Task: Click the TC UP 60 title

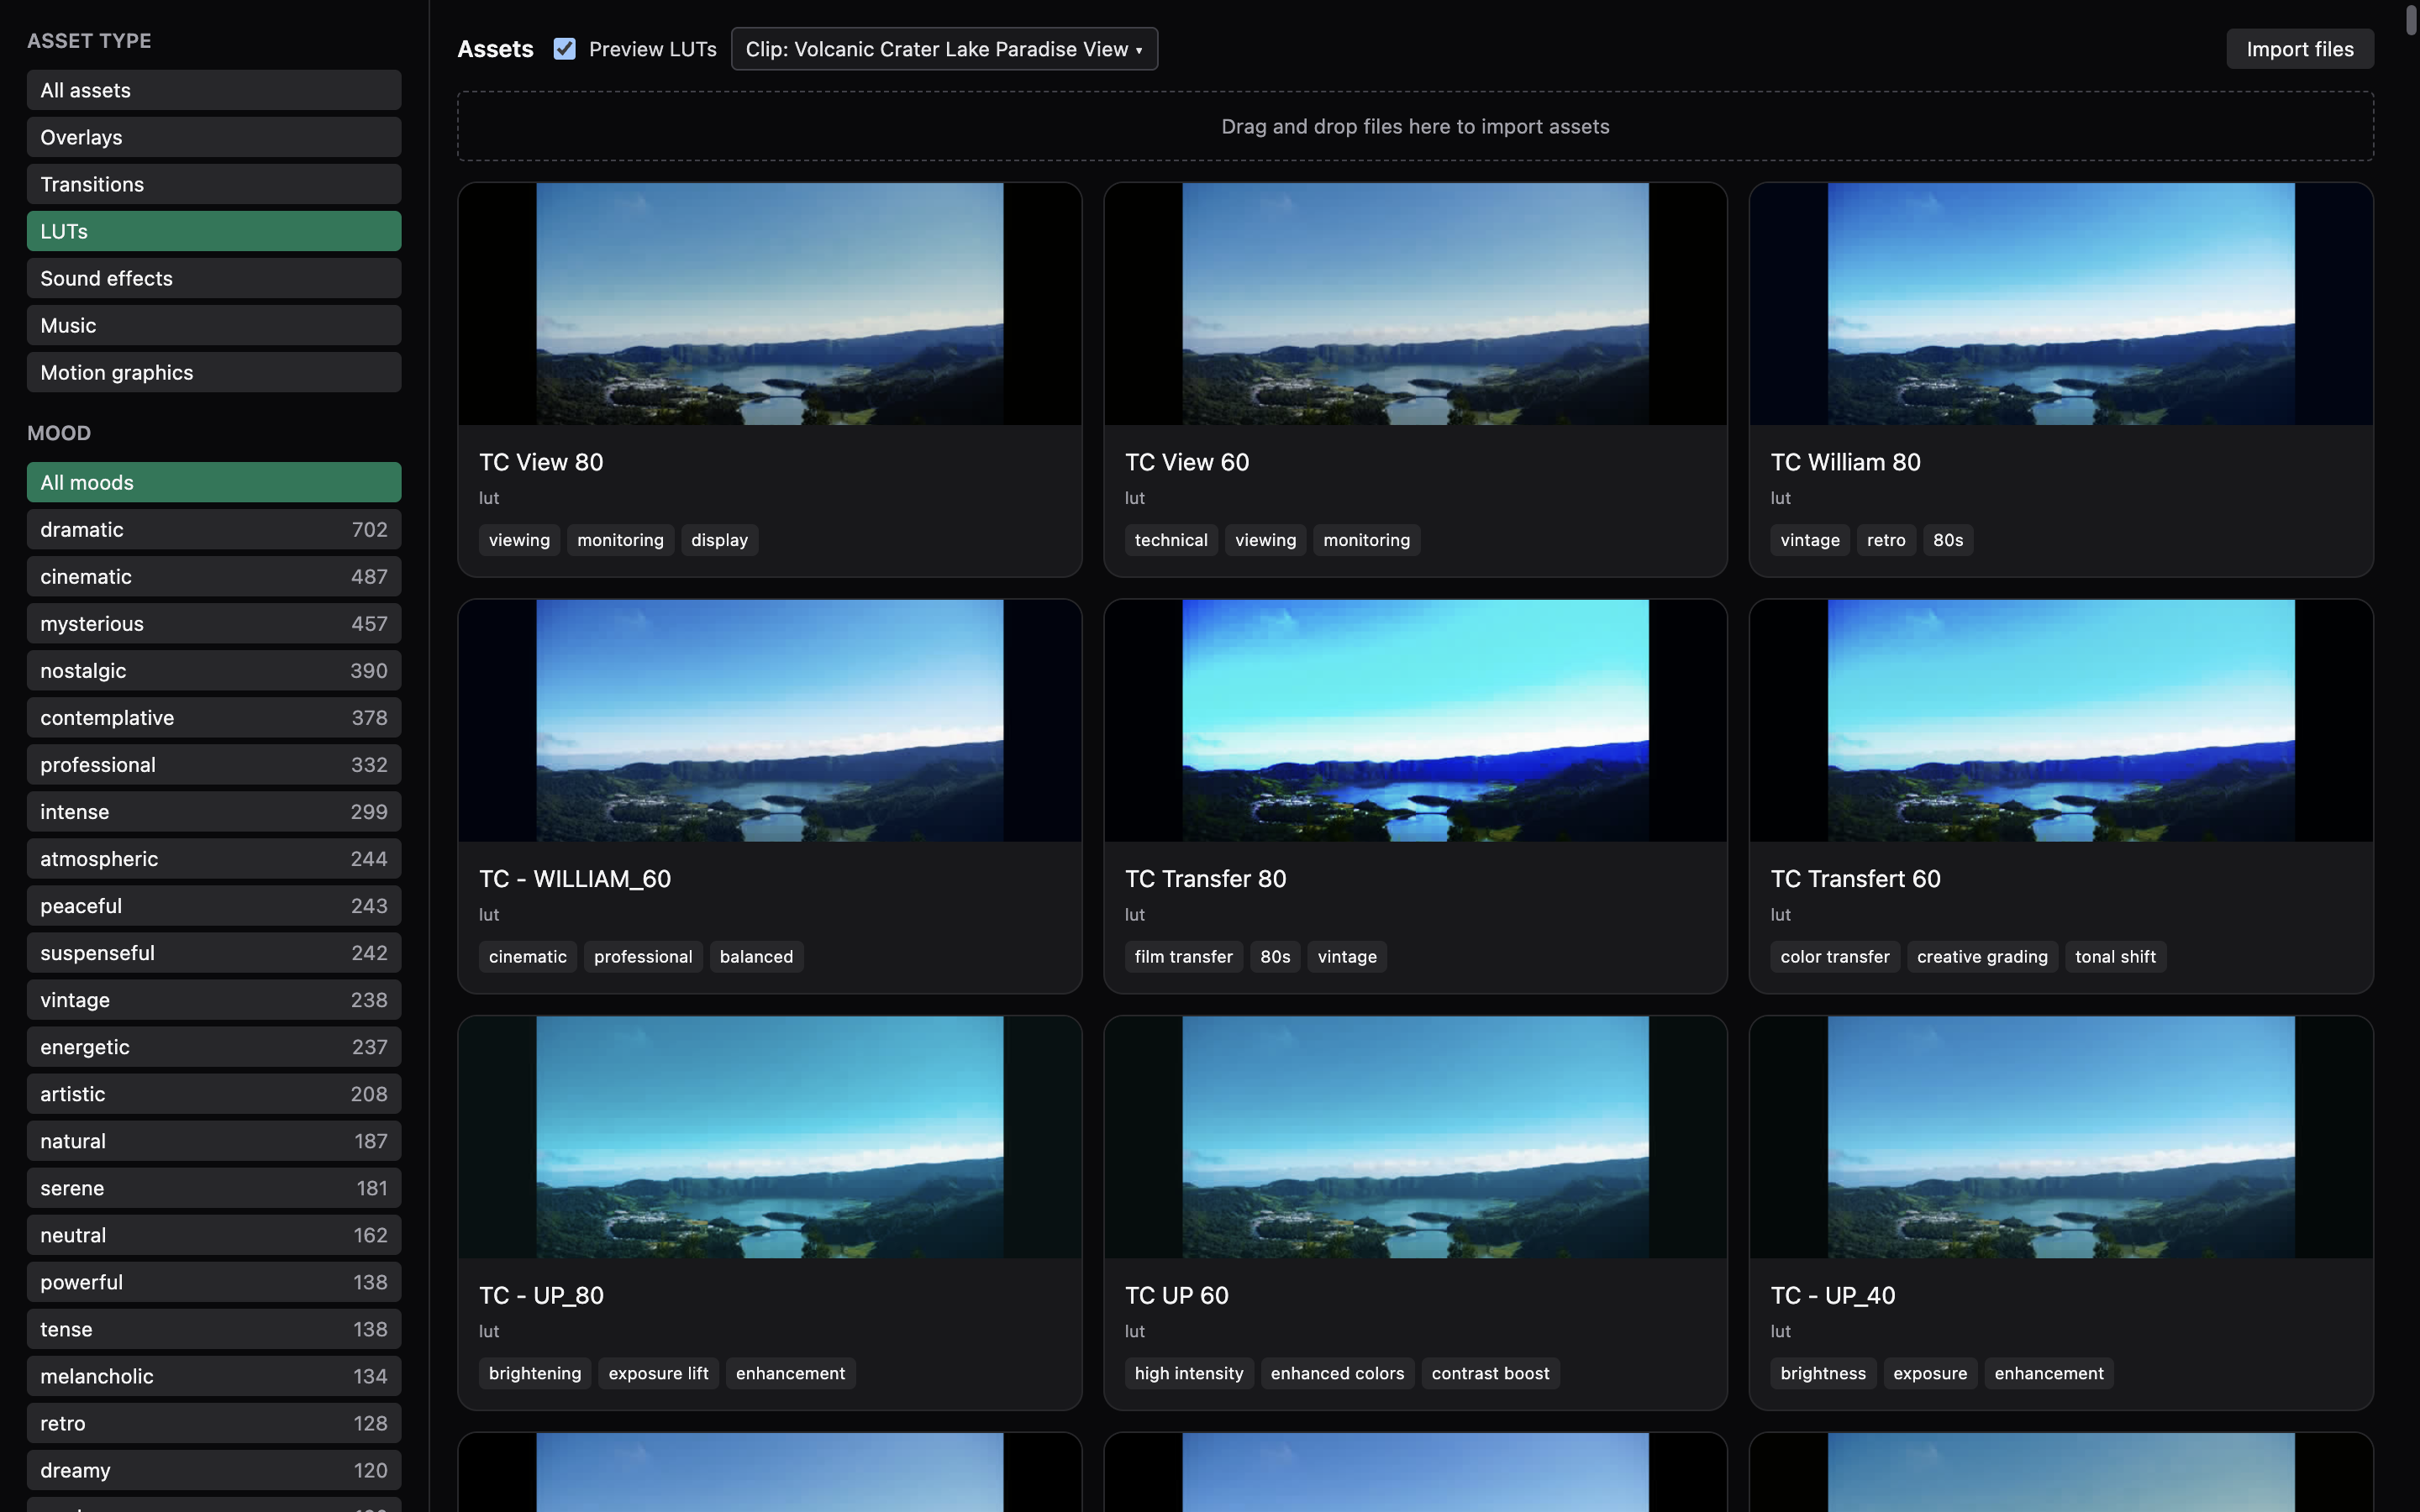Action: point(1176,1296)
